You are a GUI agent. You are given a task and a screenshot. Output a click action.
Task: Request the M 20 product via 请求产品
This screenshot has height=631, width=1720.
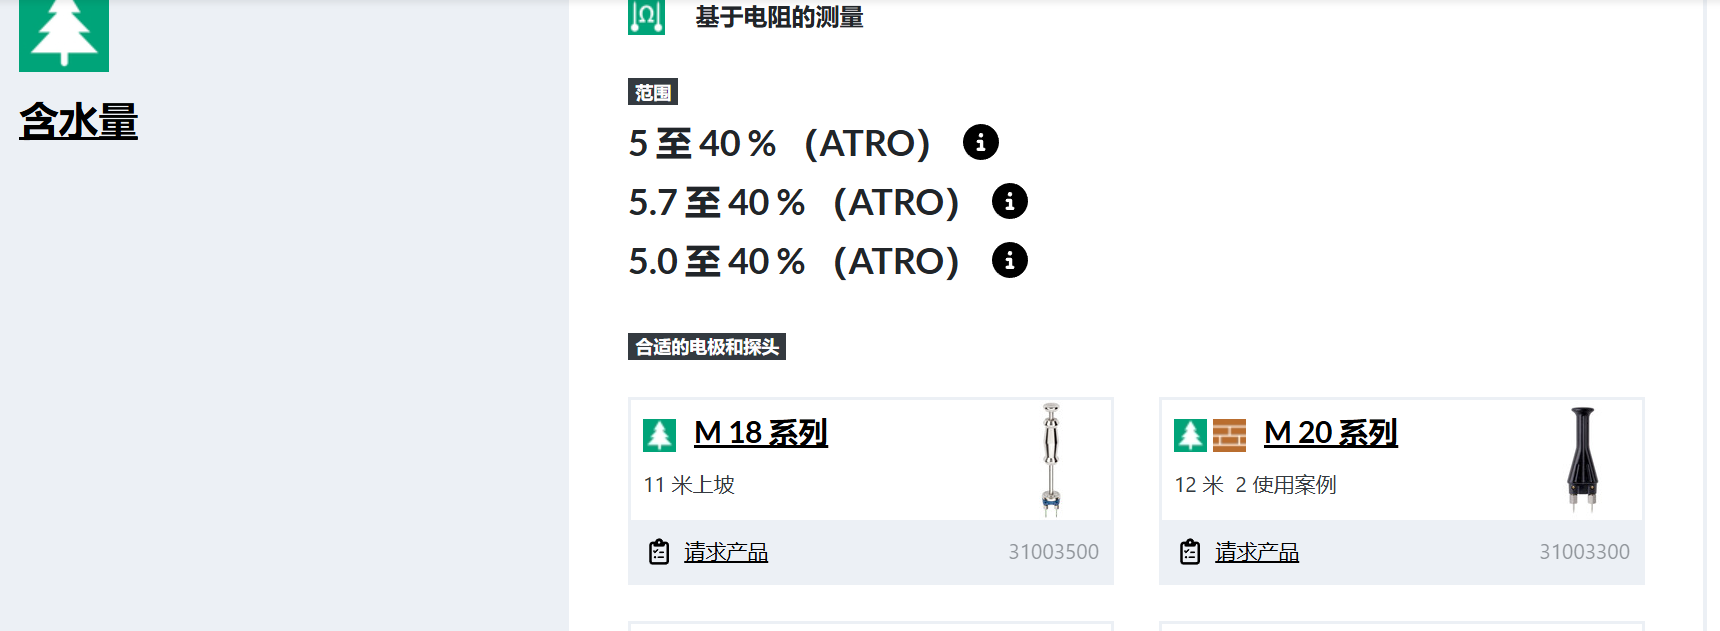[1257, 552]
